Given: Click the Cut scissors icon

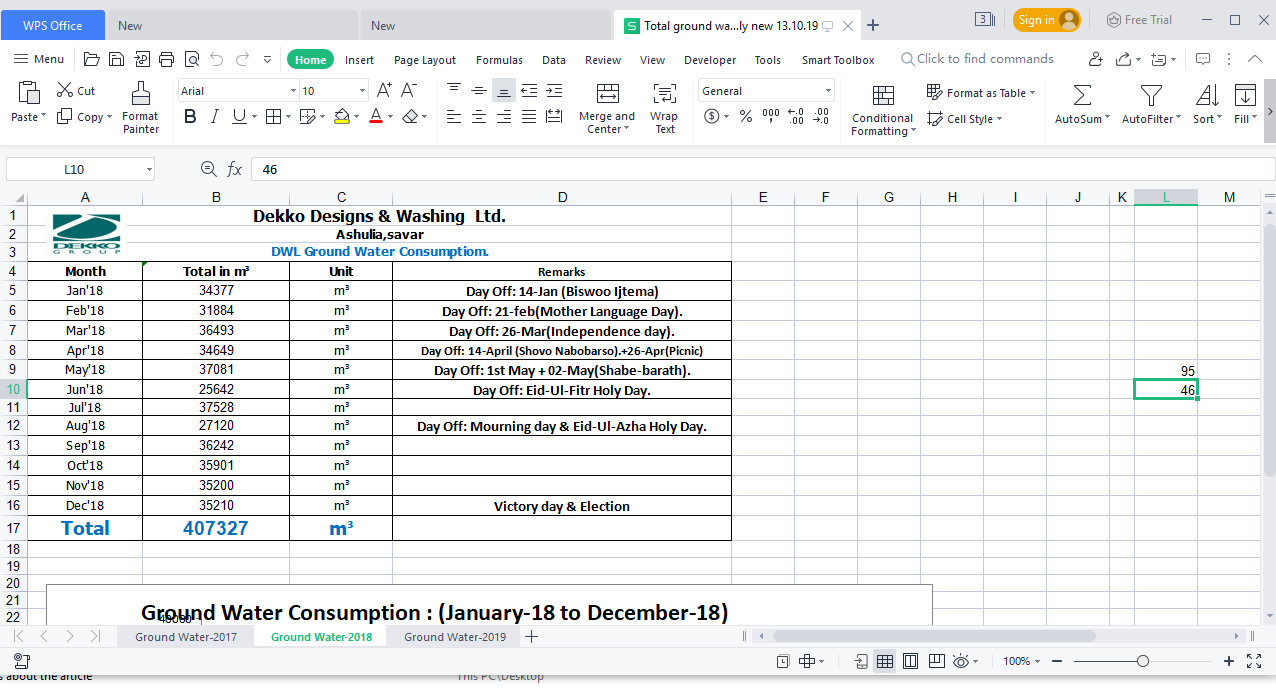Looking at the screenshot, I should coord(65,90).
